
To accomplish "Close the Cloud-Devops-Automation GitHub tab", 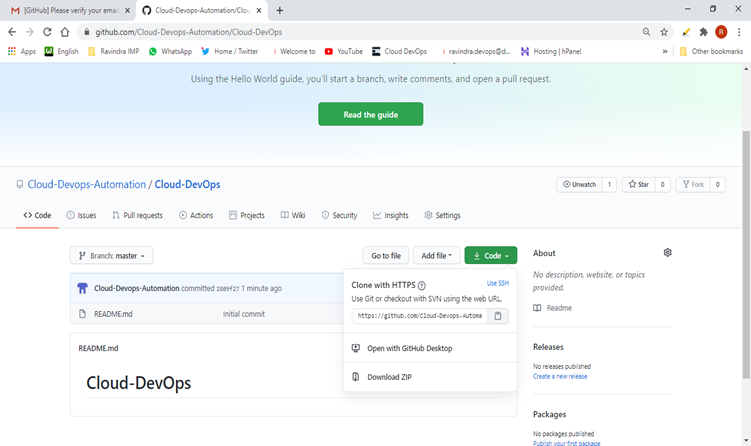I will (x=259, y=10).
